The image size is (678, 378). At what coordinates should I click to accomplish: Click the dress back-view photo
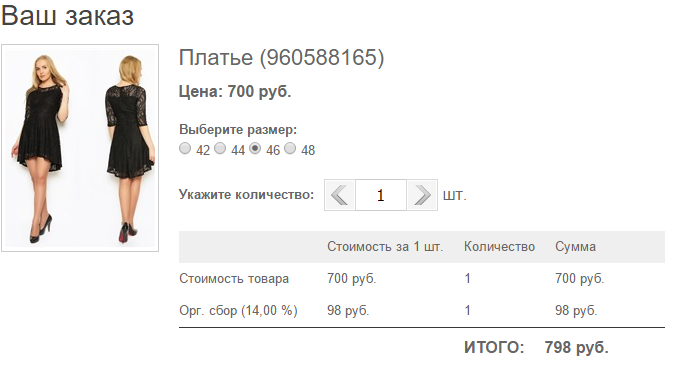coord(129,148)
